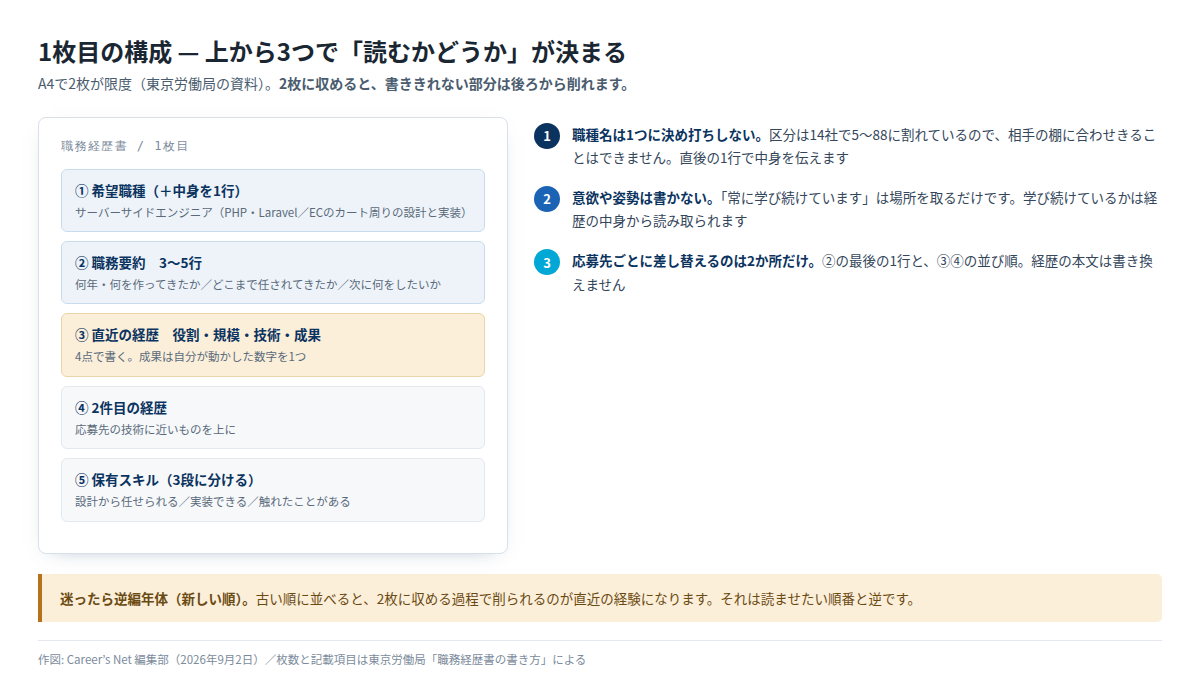Click the footer text 東京労働局「職務経歴書の書き方」による
This screenshot has height=695, width=1200.
477,660
